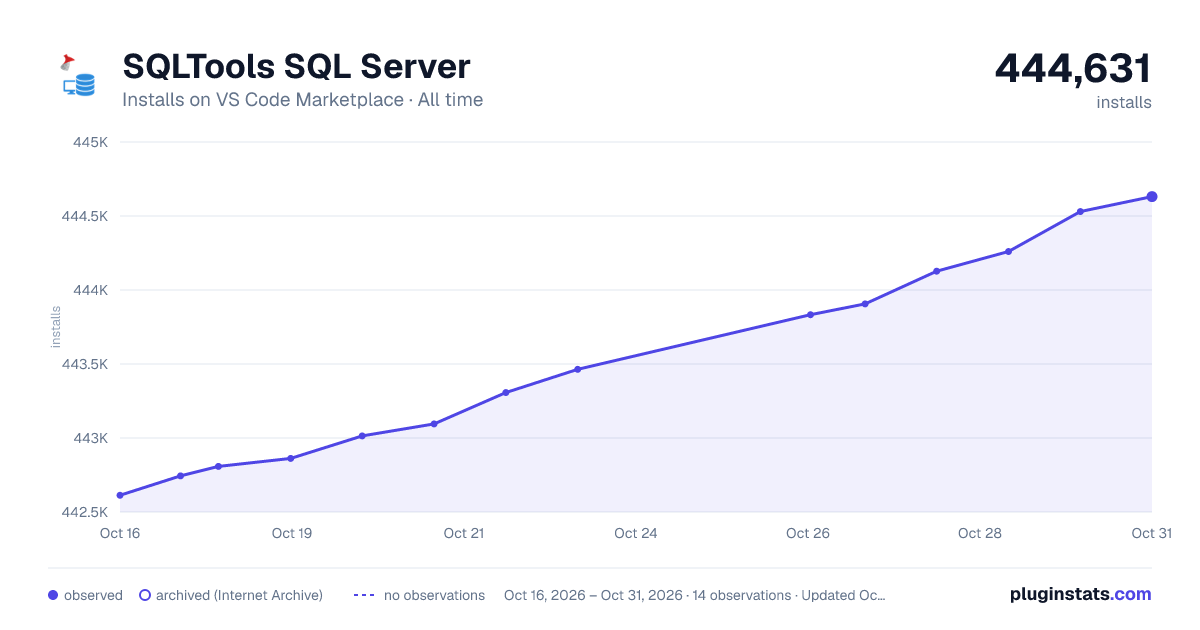Click the 444,631 installs total

[1073, 68]
